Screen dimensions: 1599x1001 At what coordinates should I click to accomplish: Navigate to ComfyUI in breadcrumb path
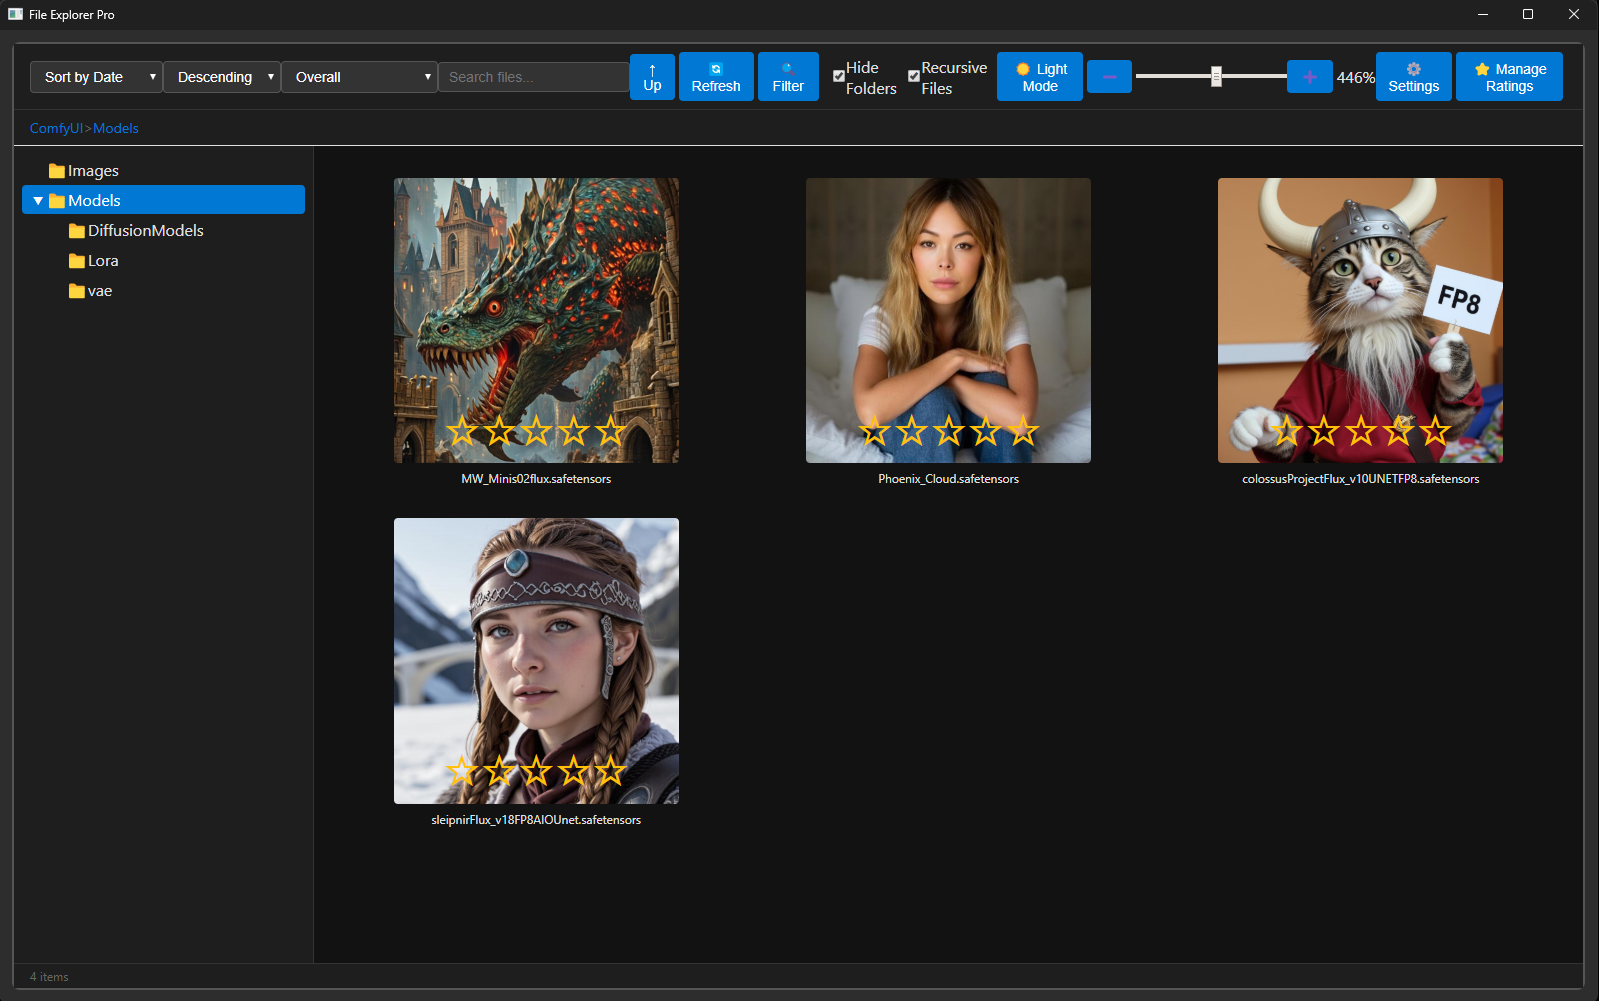[56, 129]
